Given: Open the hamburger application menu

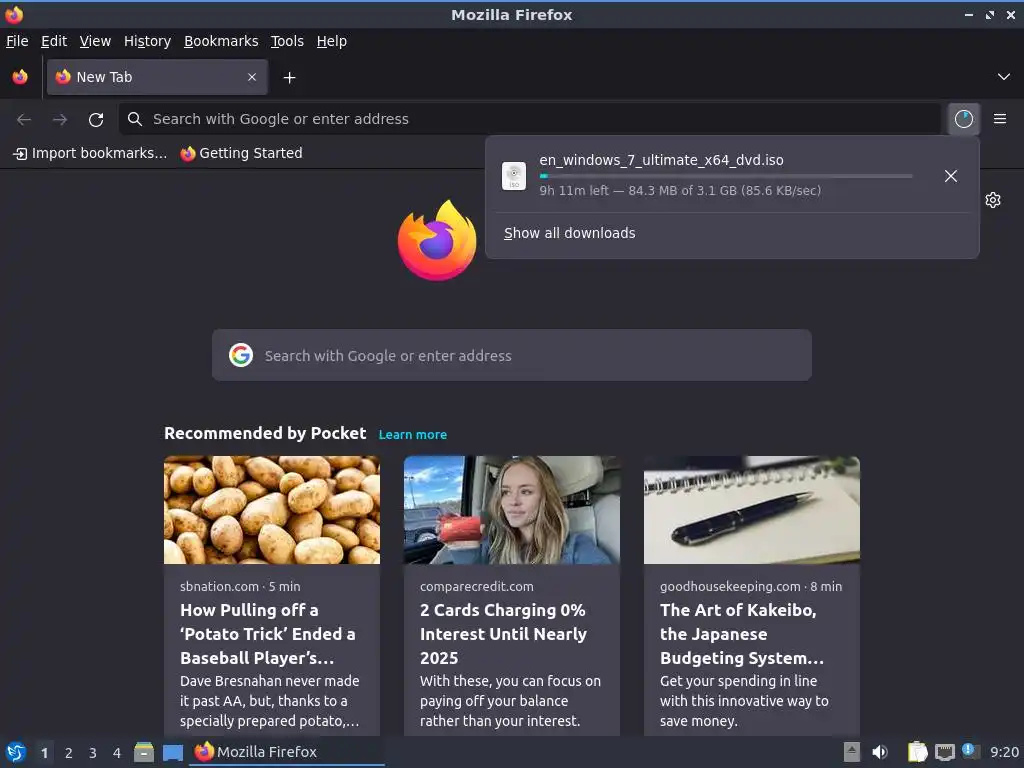Looking at the screenshot, I should click(x=1000, y=119).
